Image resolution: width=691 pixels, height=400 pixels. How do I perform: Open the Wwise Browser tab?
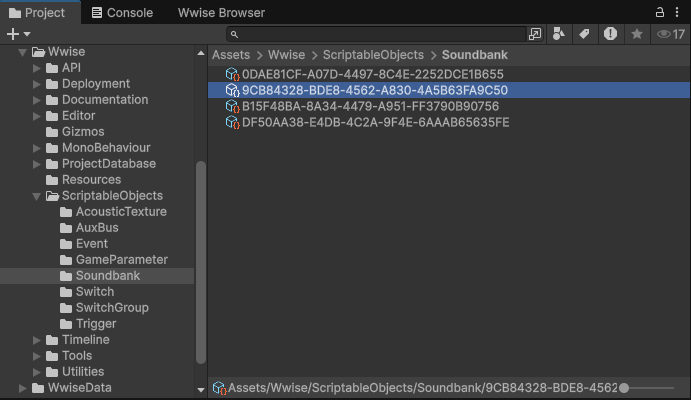[222, 13]
